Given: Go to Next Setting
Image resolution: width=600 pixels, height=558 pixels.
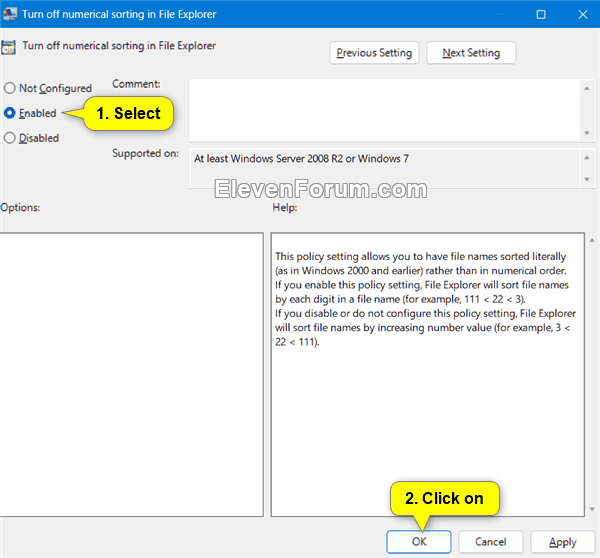Looking at the screenshot, I should pos(471,53).
